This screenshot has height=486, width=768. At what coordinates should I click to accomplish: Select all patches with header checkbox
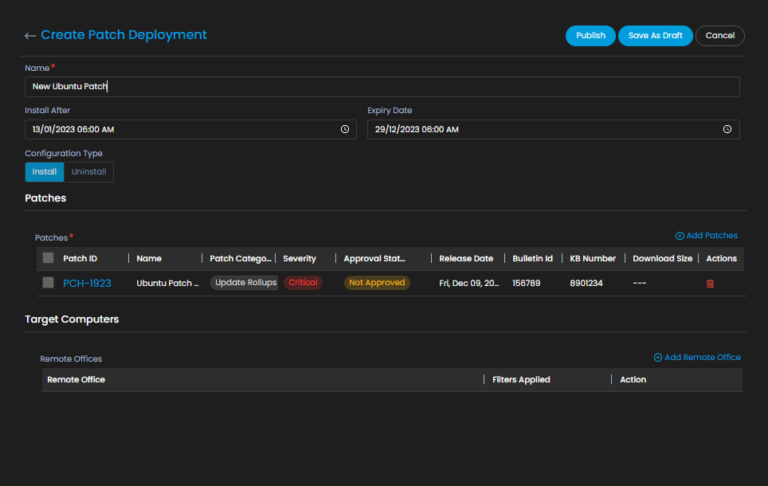coord(48,258)
